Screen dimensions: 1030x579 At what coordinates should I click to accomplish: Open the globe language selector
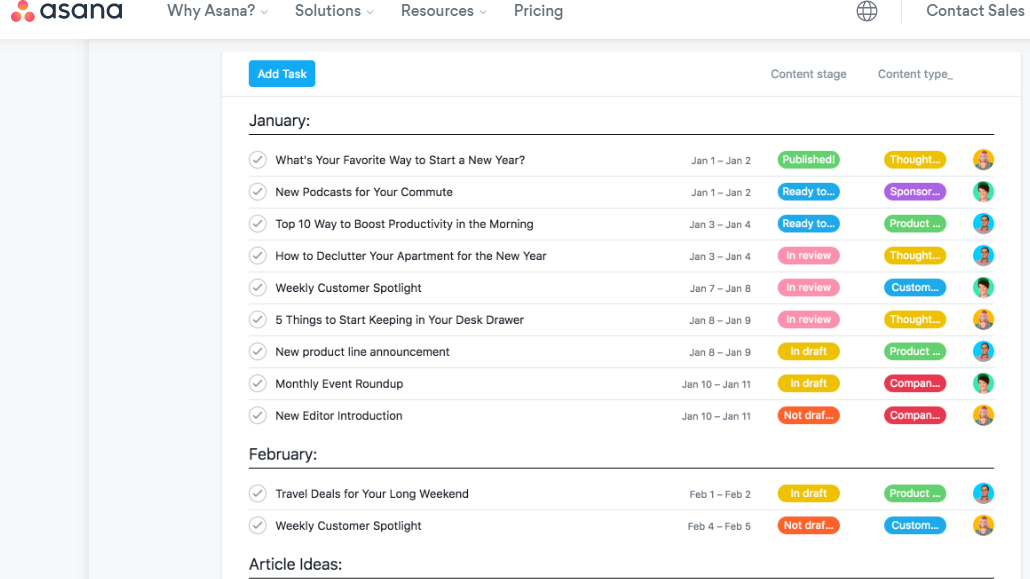[x=867, y=11]
